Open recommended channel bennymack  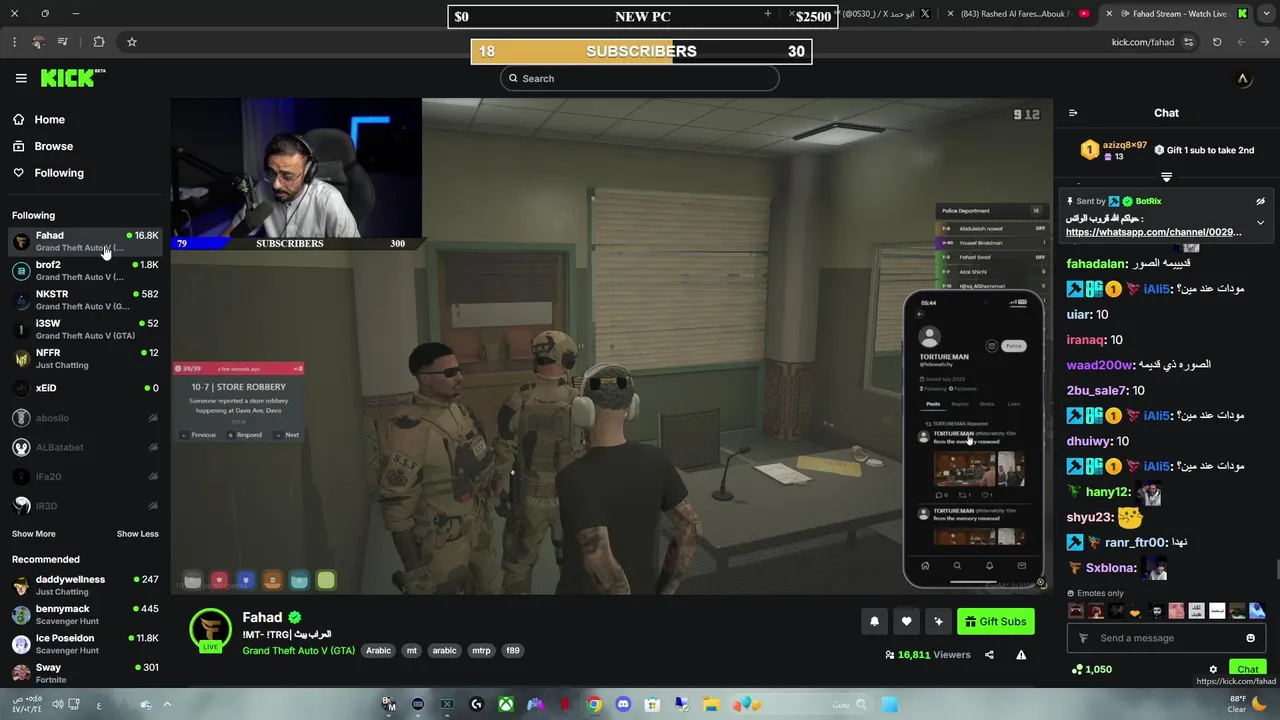click(85, 615)
